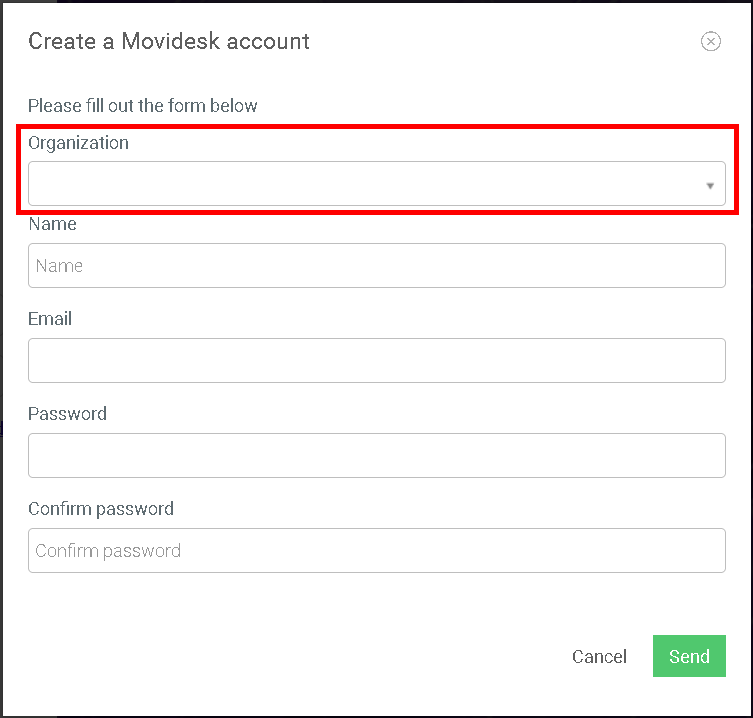Click the Please fill out the form below text

pyautogui.click(x=143, y=106)
